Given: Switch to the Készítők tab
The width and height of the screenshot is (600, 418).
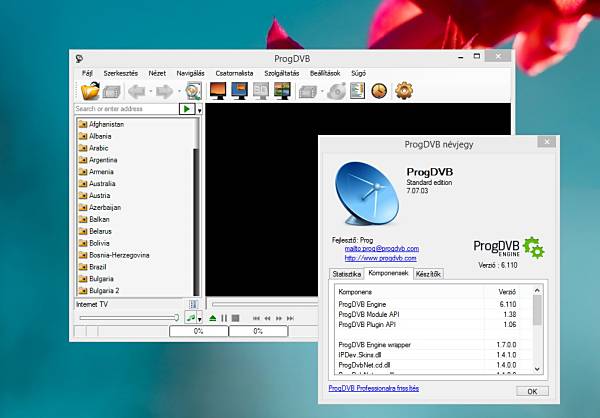Looking at the screenshot, I should pos(428,274).
